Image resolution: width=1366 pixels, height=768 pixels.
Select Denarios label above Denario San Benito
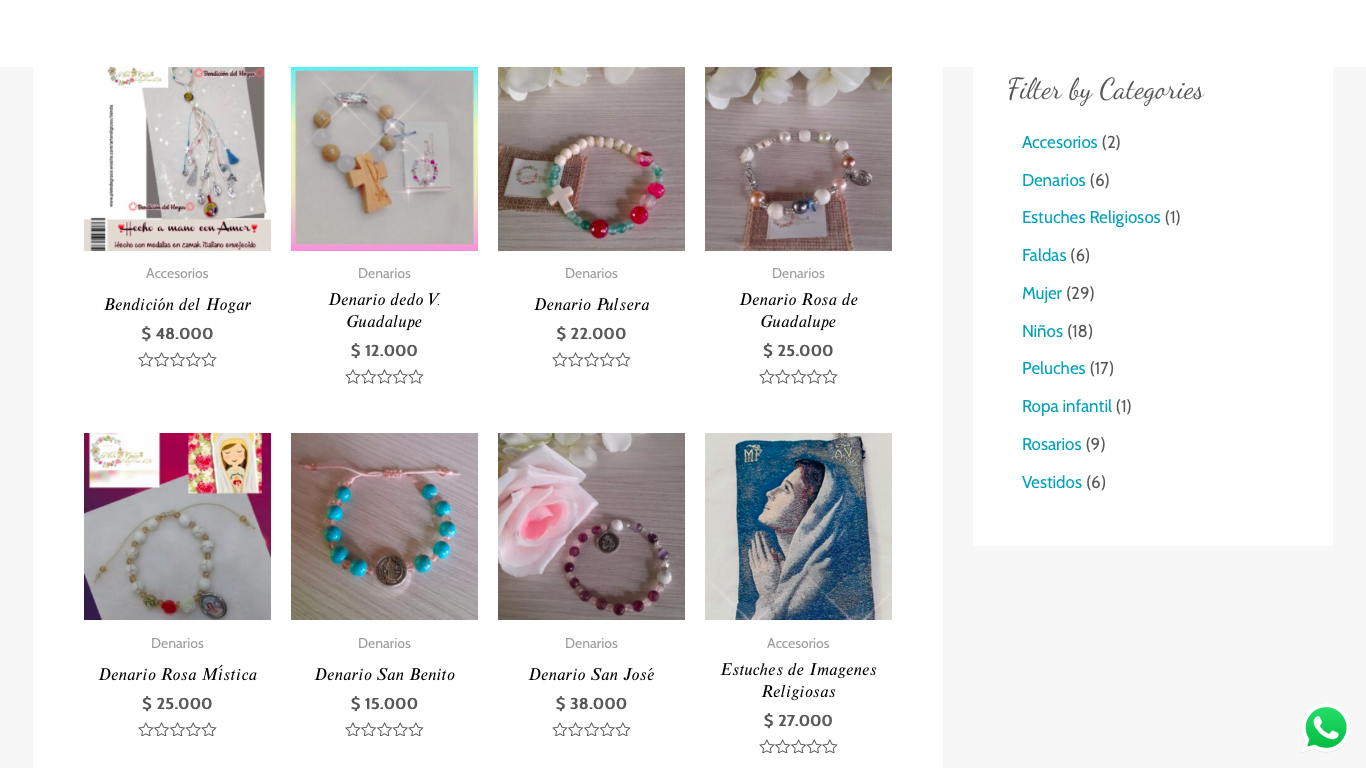pyautogui.click(x=384, y=643)
